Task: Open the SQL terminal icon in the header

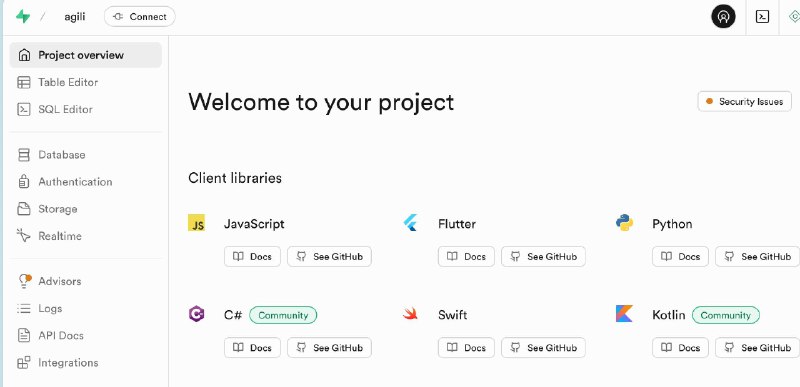Action: click(x=762, y=17)
